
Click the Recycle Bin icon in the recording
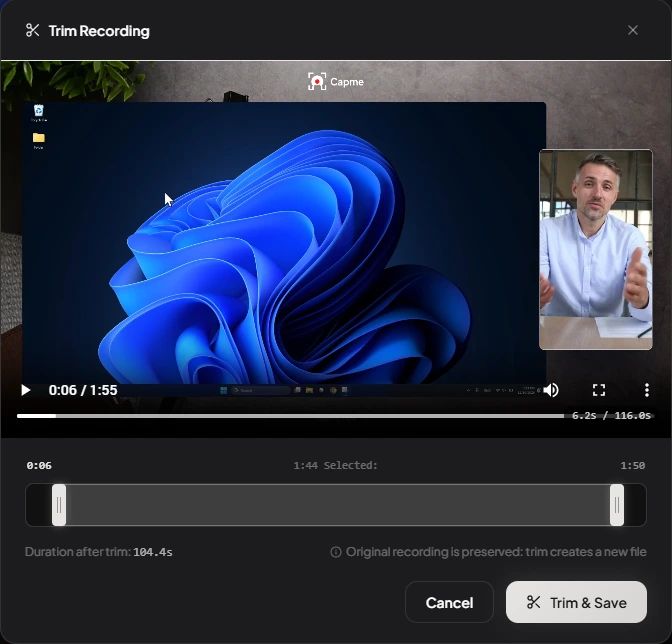pos(39,113)
